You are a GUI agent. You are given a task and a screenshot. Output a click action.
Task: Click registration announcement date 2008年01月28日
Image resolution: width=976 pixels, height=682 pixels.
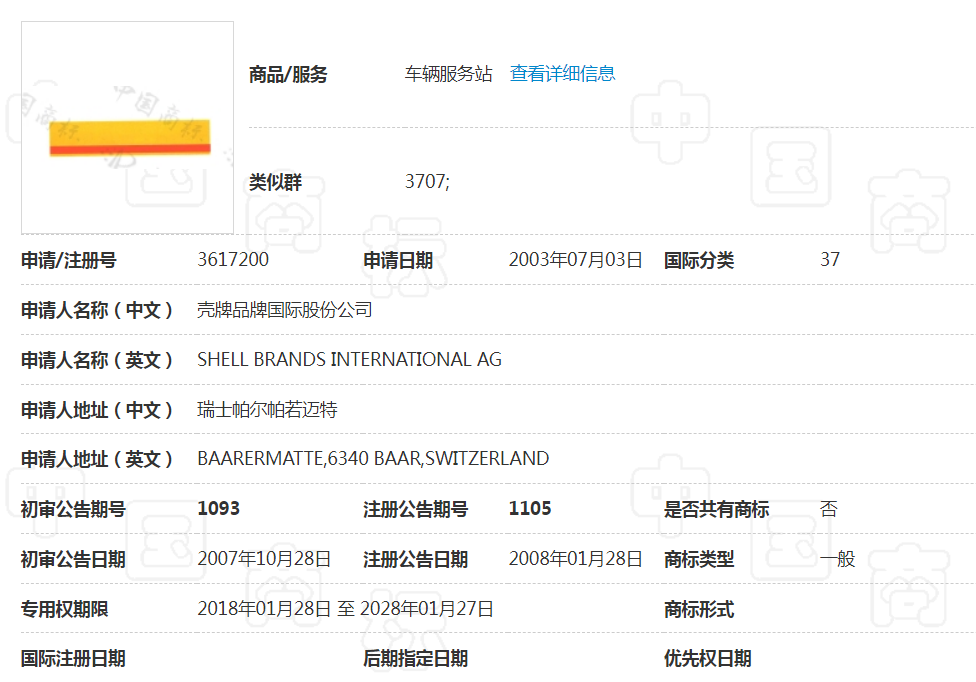point(575,559)
